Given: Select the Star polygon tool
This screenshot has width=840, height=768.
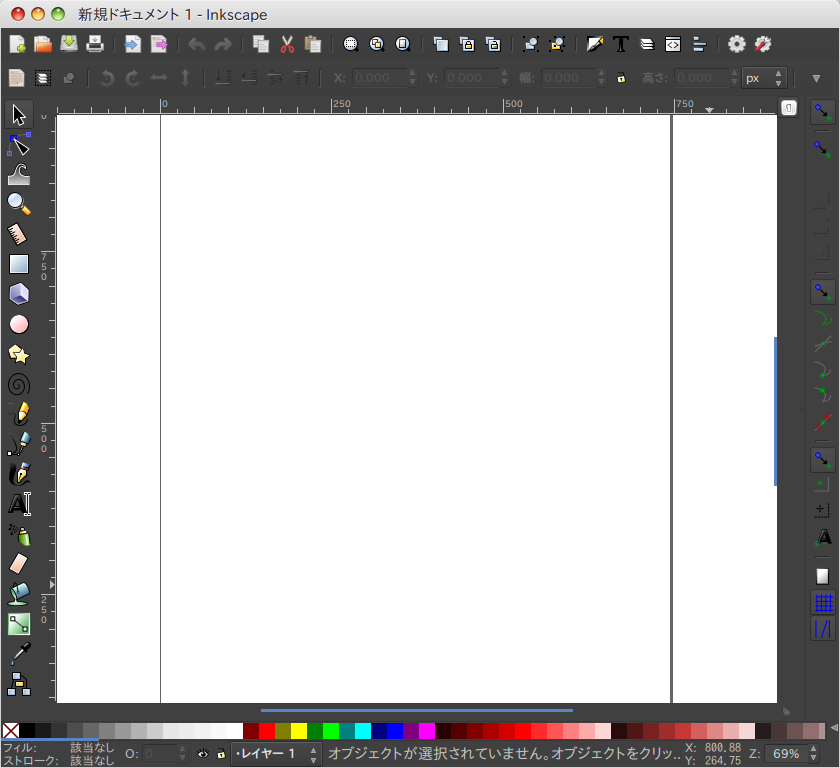Looking at the screenshot, I should tap(19, 354).
